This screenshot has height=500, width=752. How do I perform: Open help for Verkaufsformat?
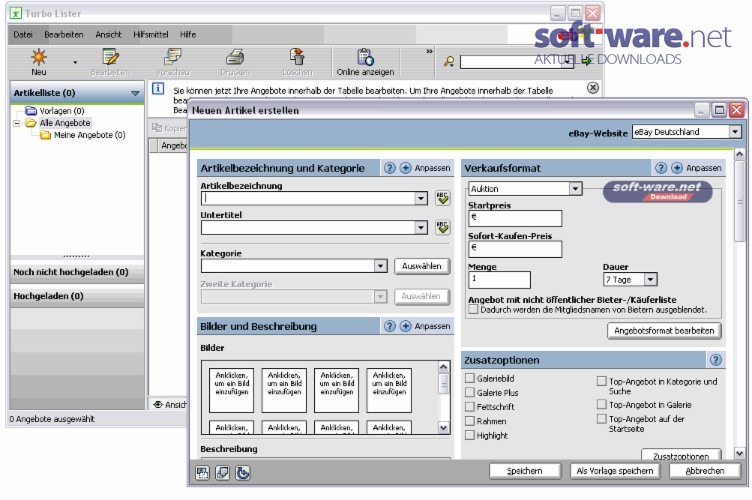pyautogui.click(x=661, y=168)
